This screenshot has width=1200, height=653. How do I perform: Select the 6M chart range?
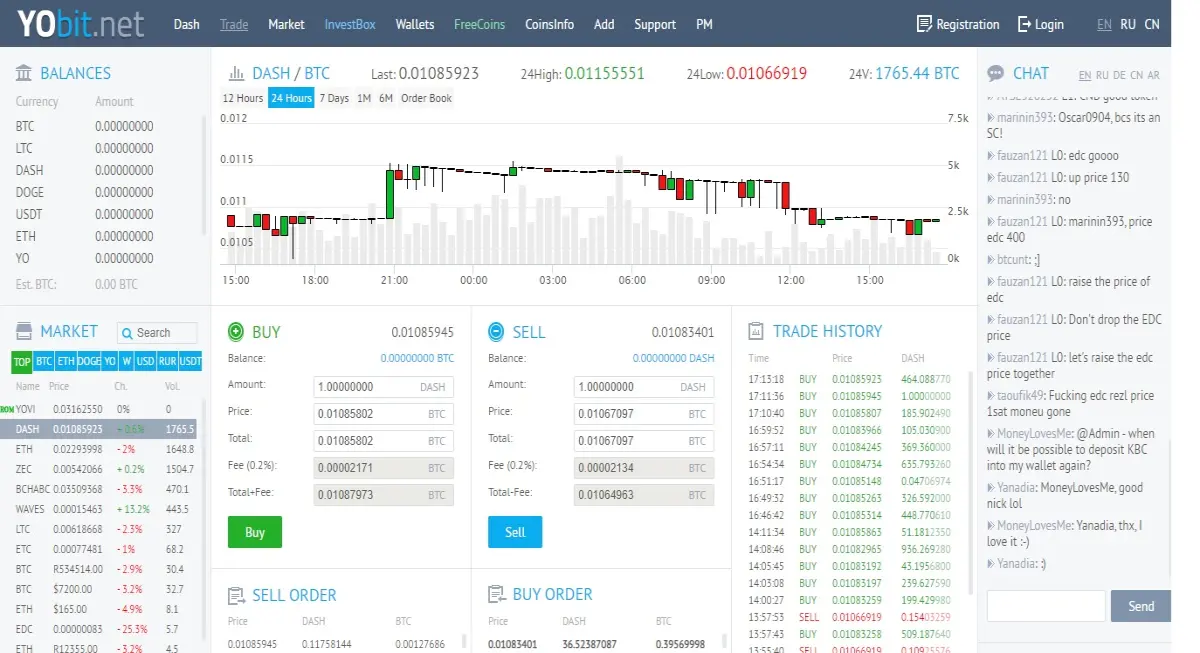click(386, 98)
